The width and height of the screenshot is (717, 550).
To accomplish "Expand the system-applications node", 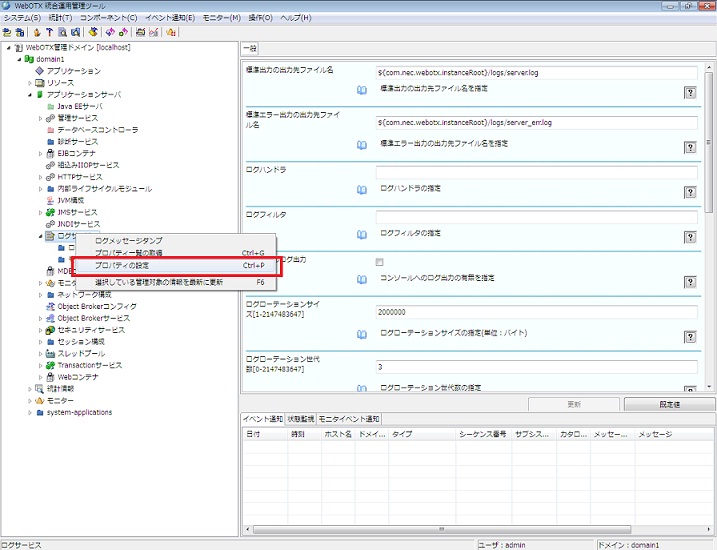I will [x=30, y=413].
